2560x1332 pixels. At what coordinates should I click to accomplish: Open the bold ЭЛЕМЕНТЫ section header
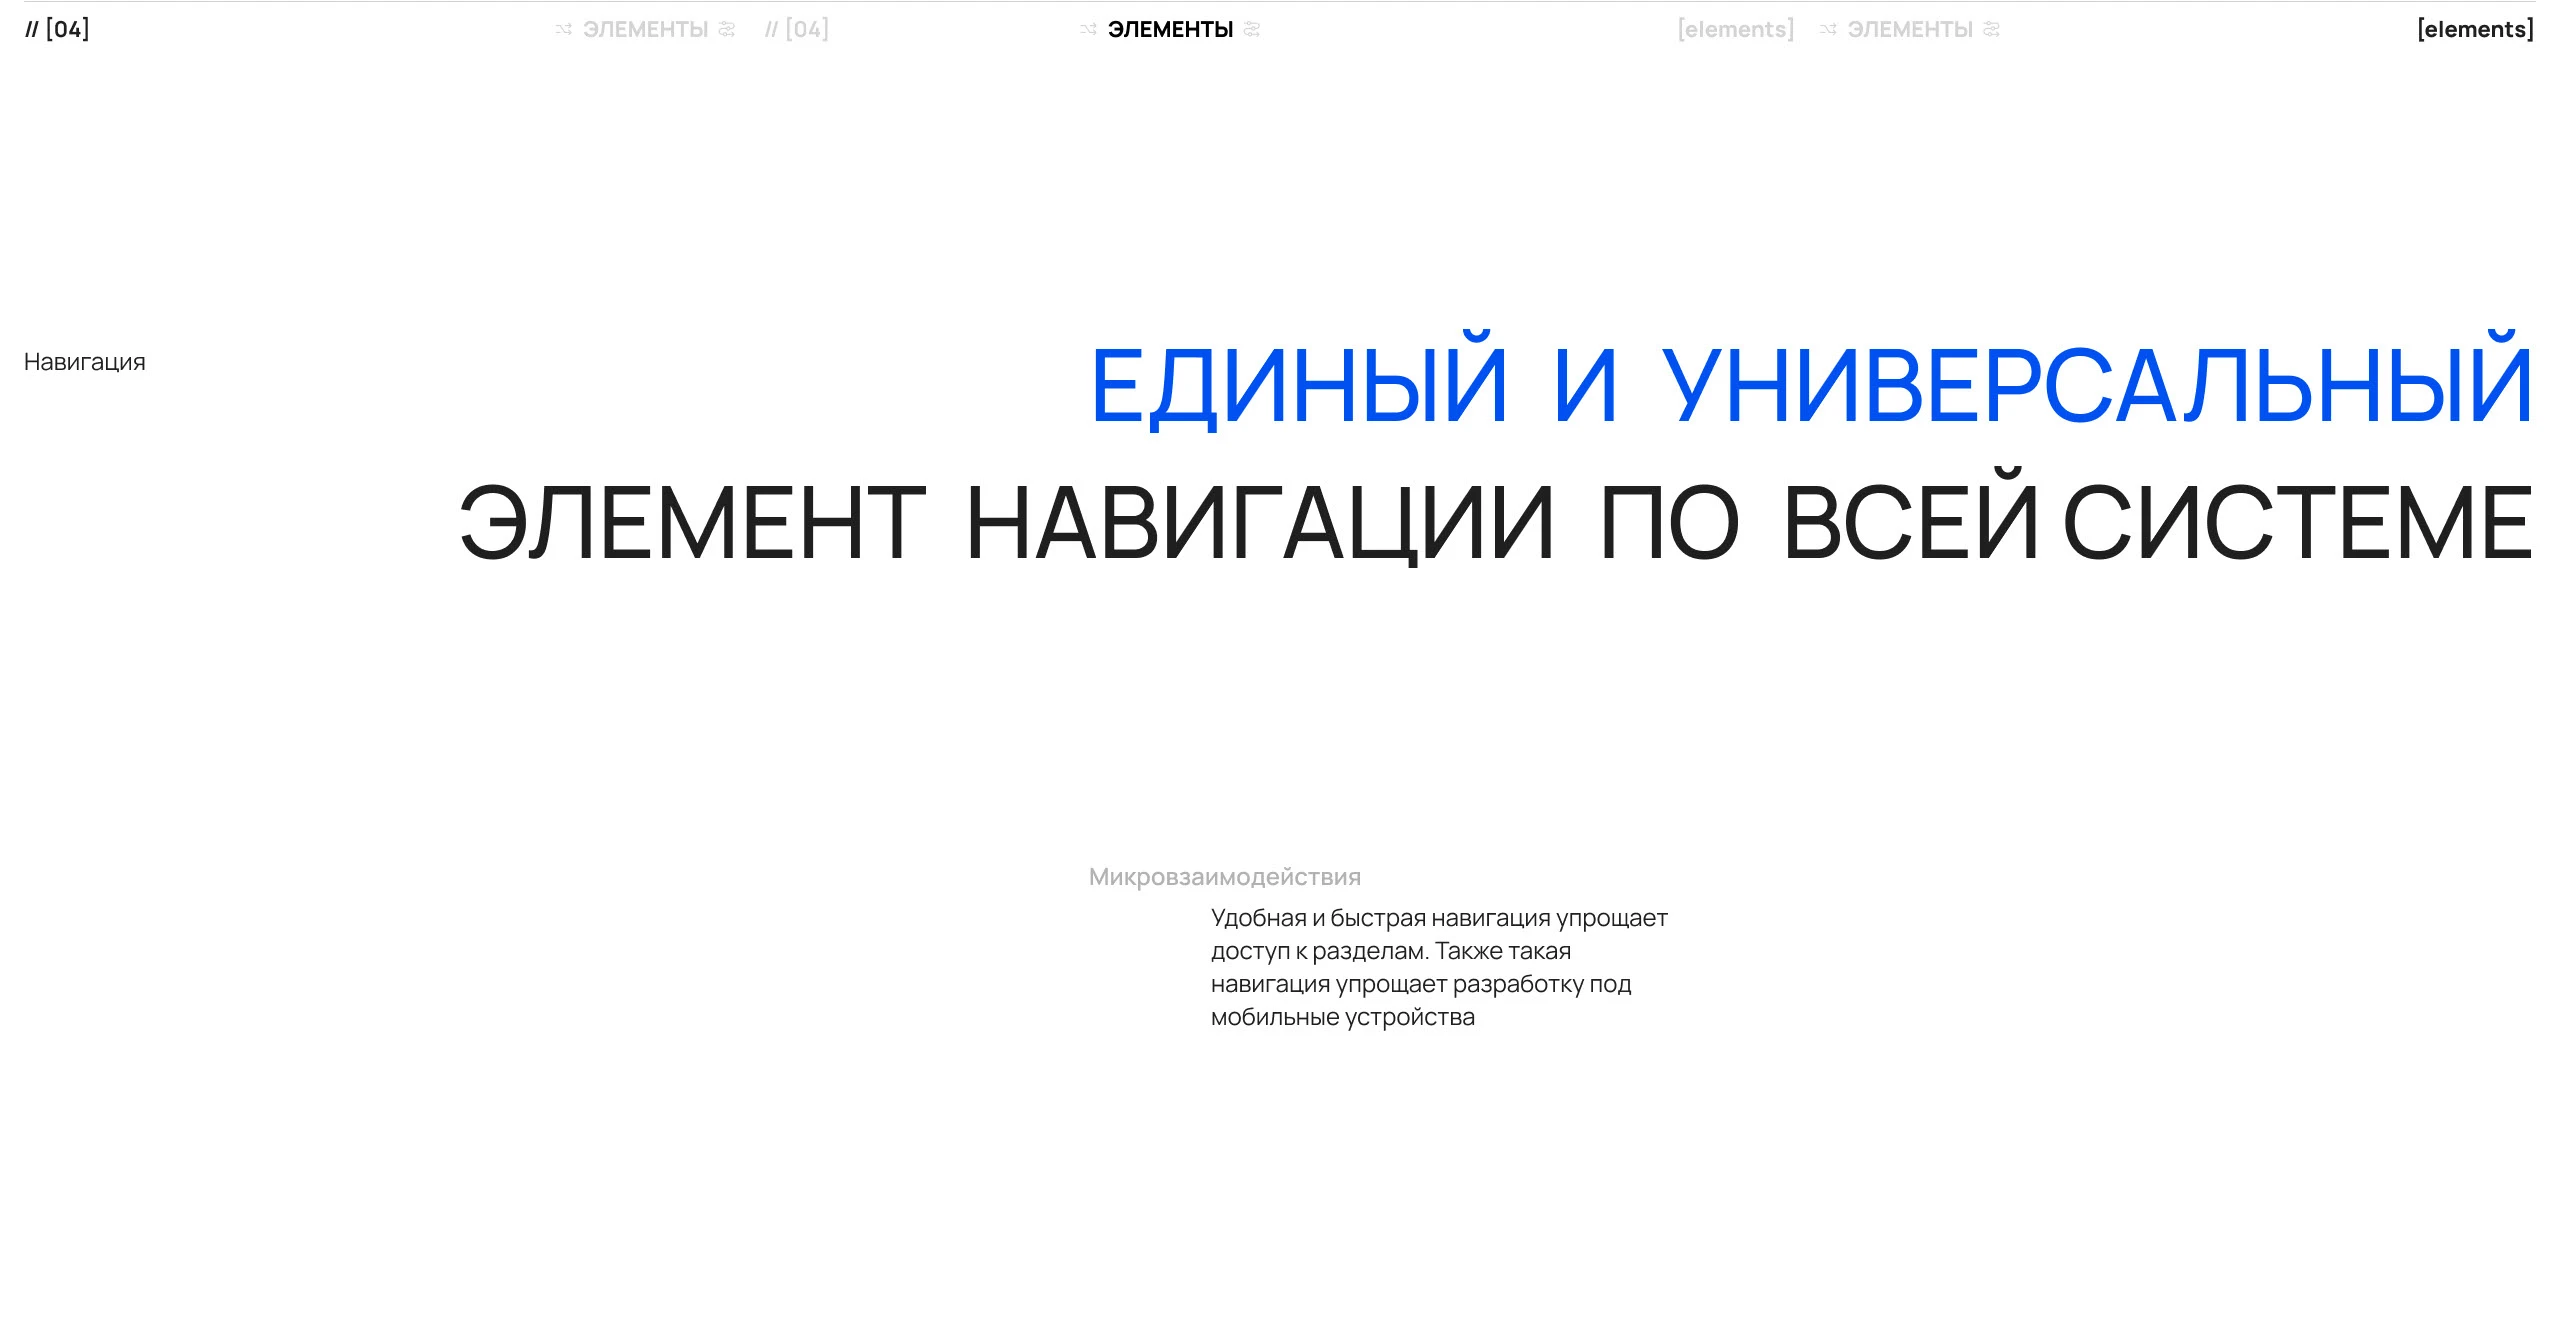point(1168,29)
